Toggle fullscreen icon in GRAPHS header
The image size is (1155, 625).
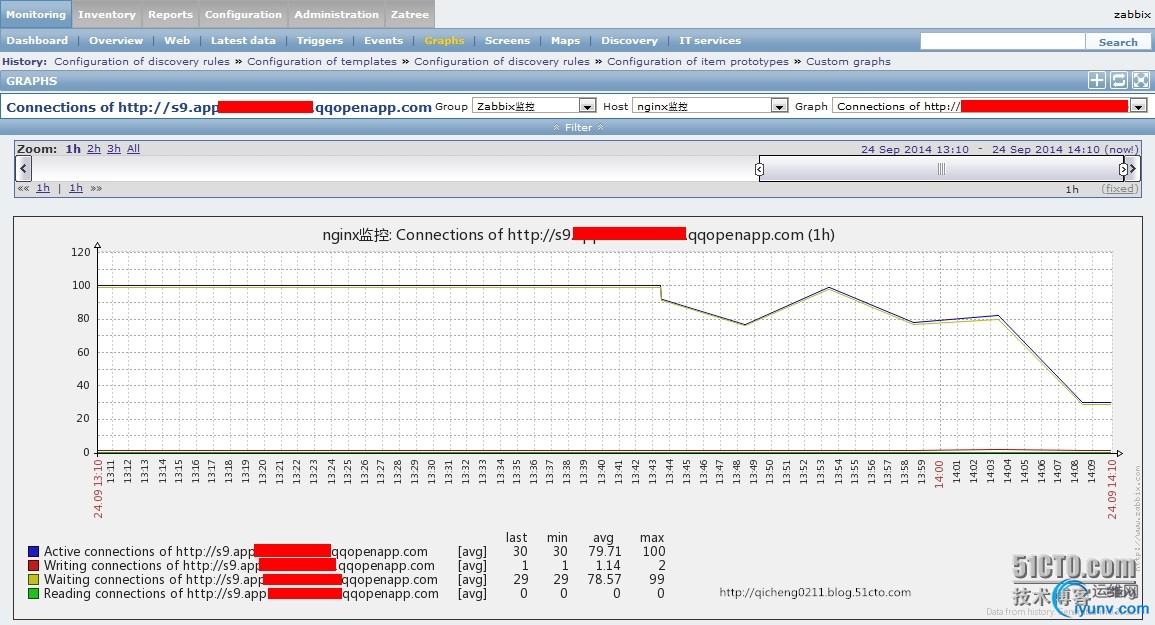(x=1141, y=80)
